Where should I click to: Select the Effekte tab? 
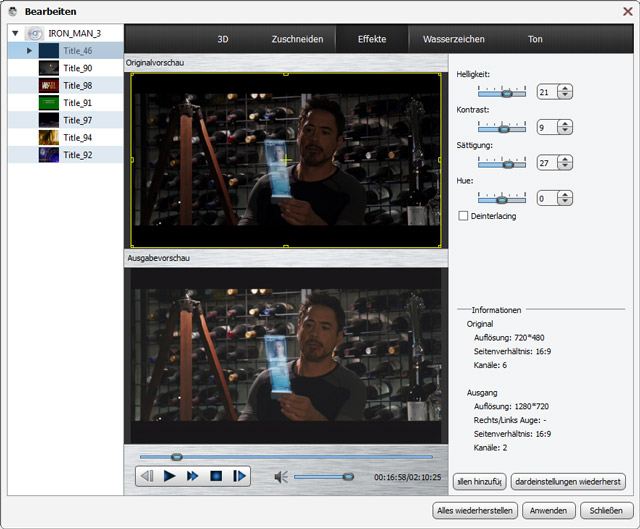(372, 39)
